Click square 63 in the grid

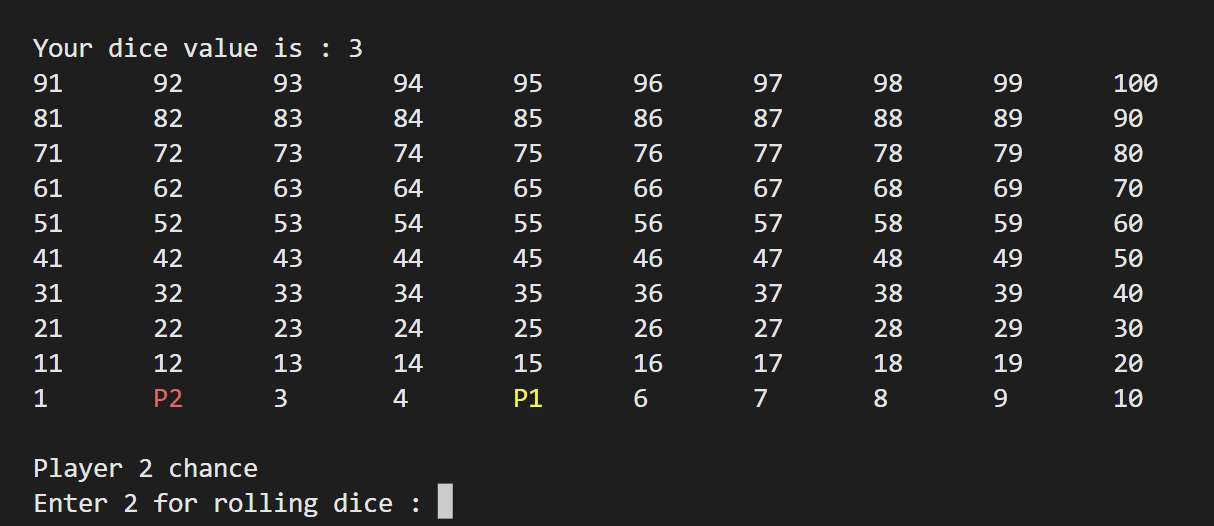[288, 189]
